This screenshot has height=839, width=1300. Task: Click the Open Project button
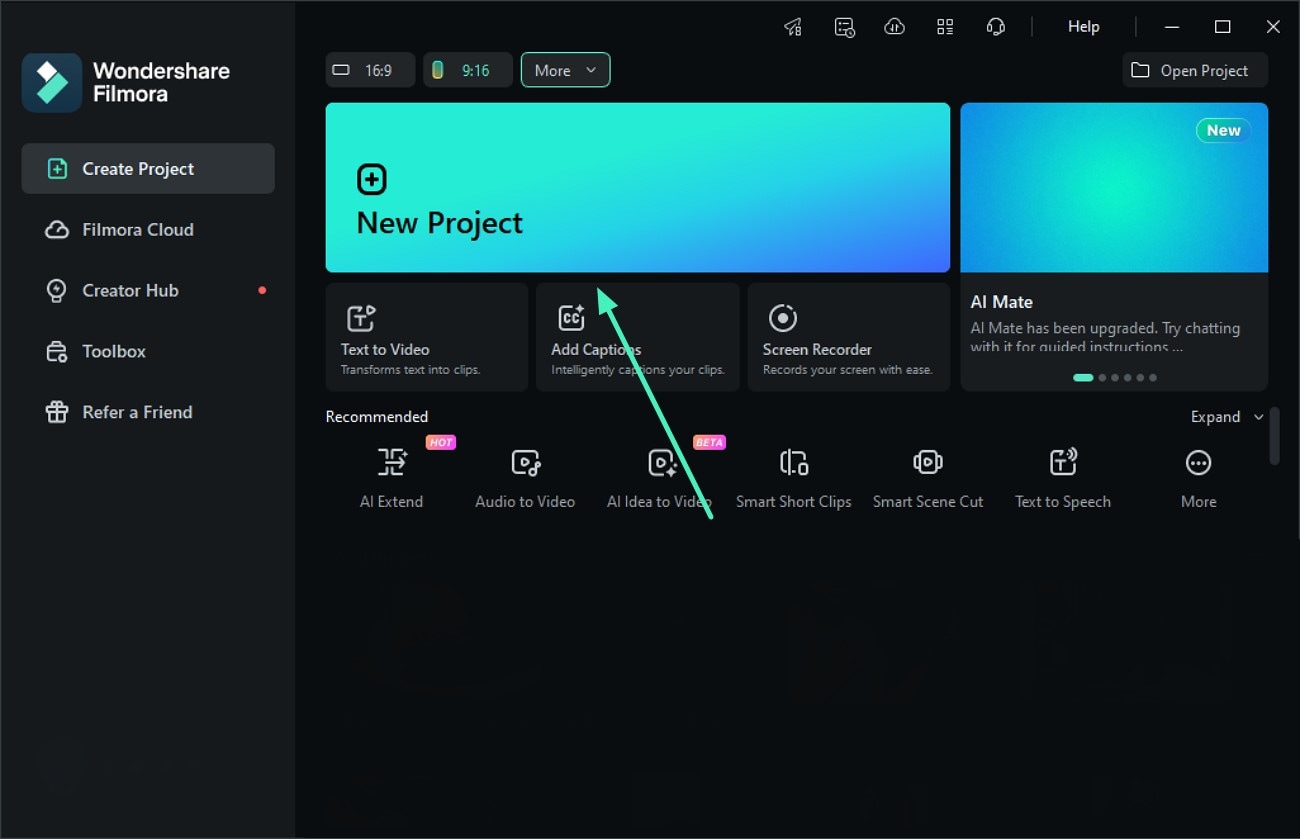coord(1194,70)
